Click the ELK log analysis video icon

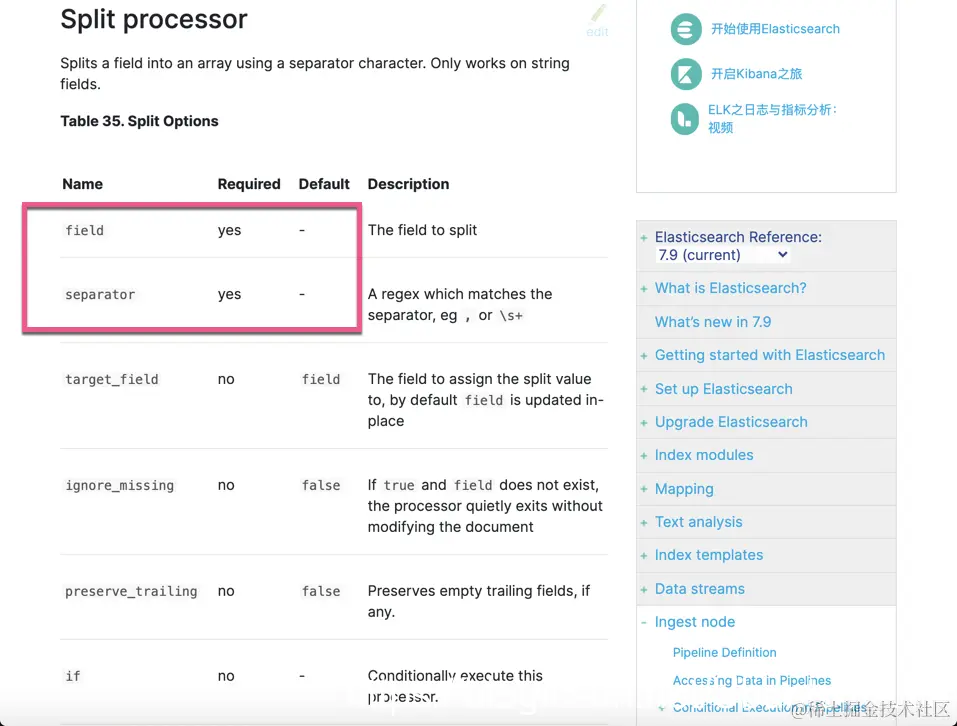point(684,118)
